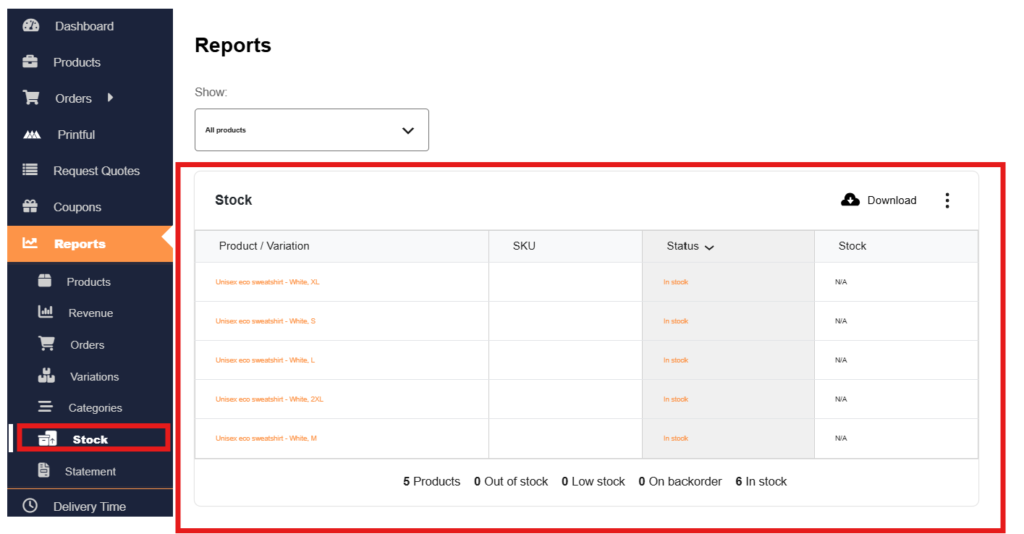
Task: Click the Products briefcase icon in sidebar
Action: [x=30, y=62]
